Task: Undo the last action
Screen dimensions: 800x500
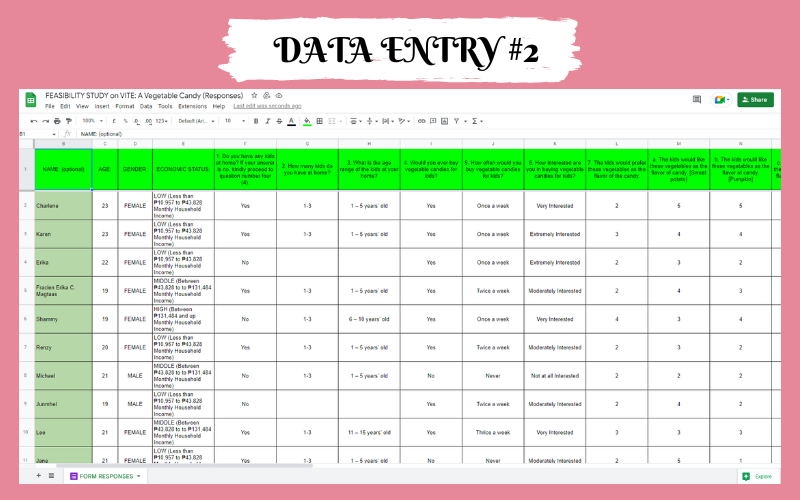Action: point(34,121)
